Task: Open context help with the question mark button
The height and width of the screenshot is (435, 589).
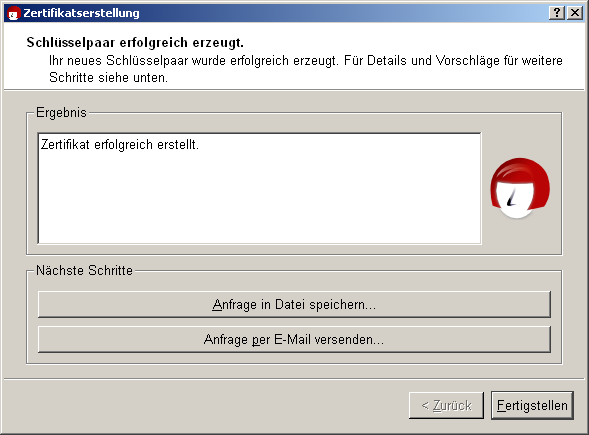Action: (x=557, y=13)
